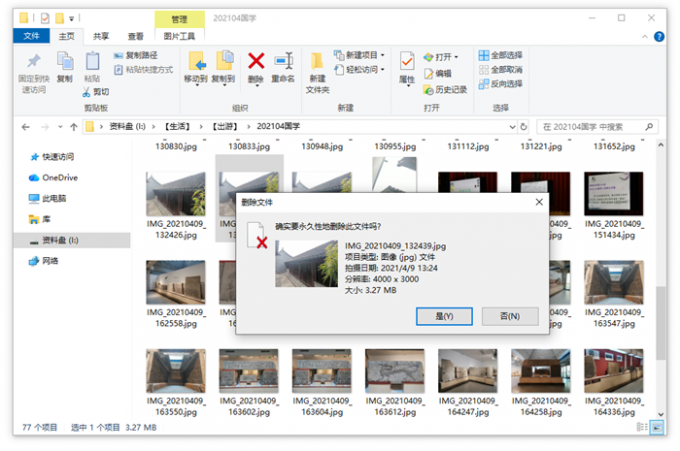
Task: Click the back navigation arrow
Action: pos(26,127)
